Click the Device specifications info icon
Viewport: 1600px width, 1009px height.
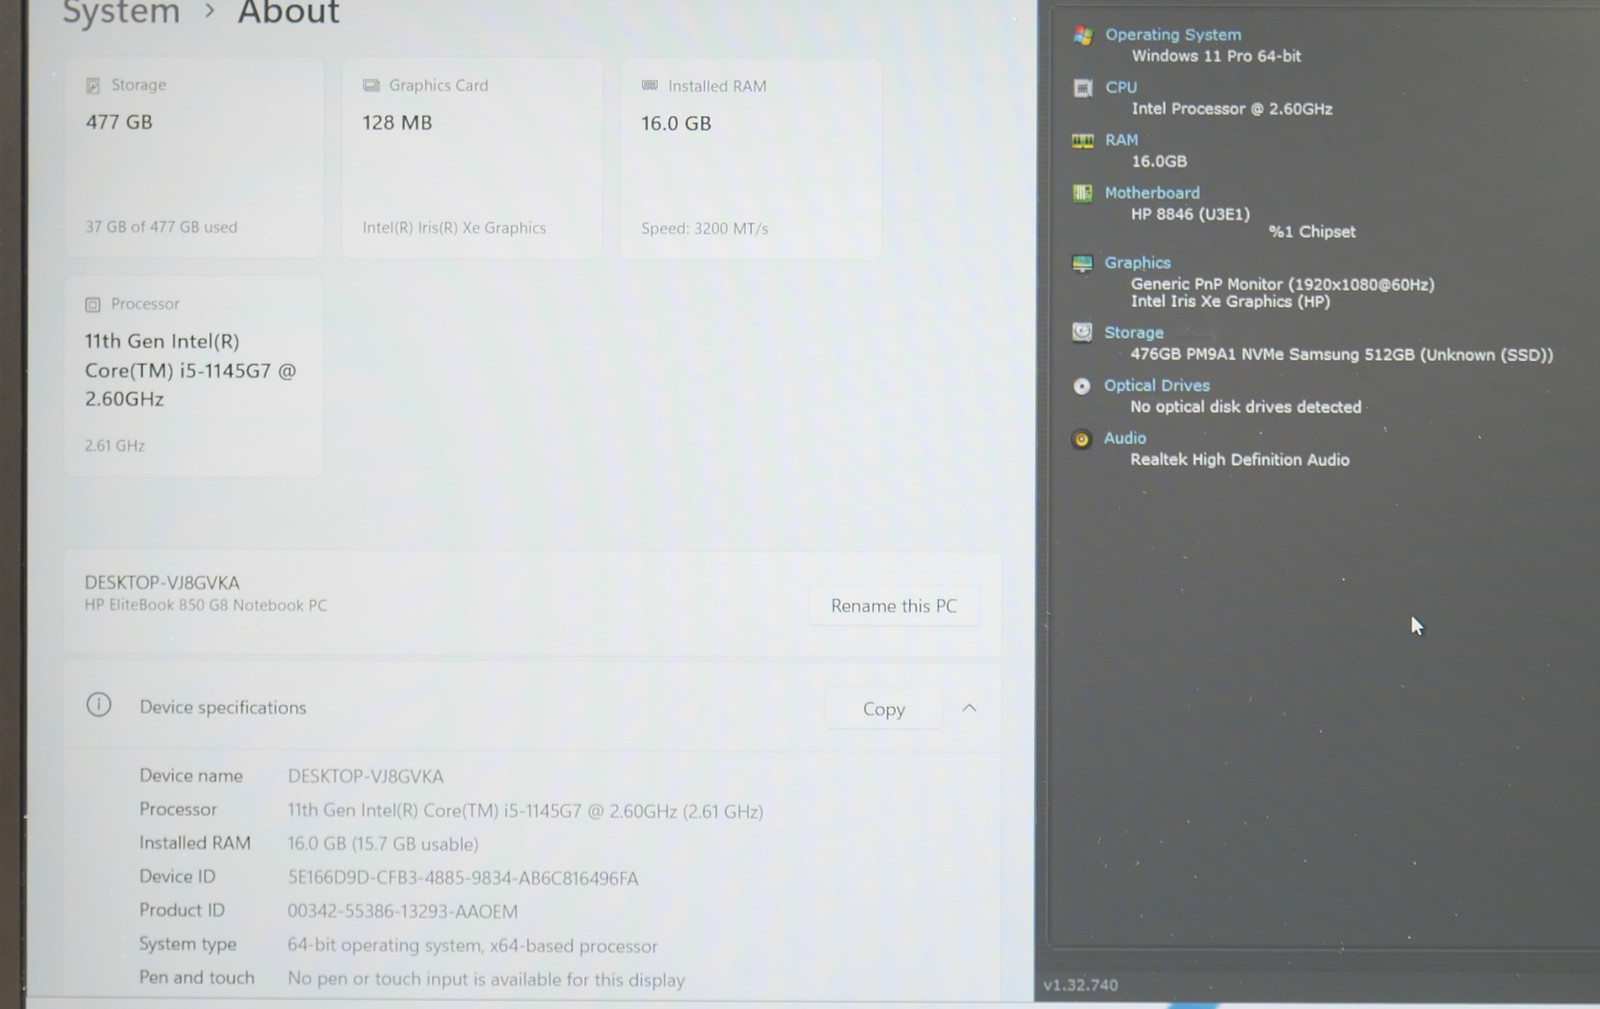coord(99,705)
